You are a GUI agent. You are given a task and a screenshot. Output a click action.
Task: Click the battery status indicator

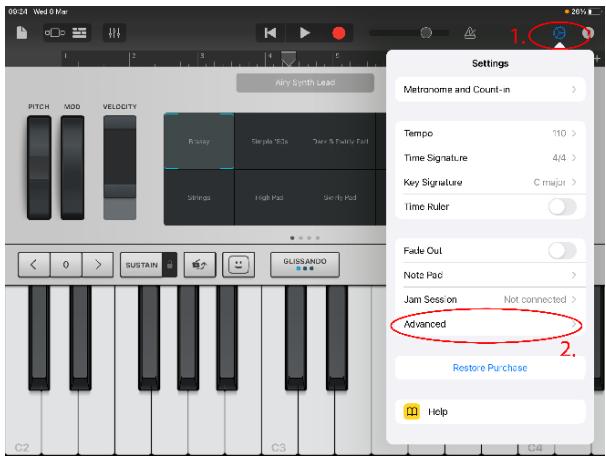594,12
